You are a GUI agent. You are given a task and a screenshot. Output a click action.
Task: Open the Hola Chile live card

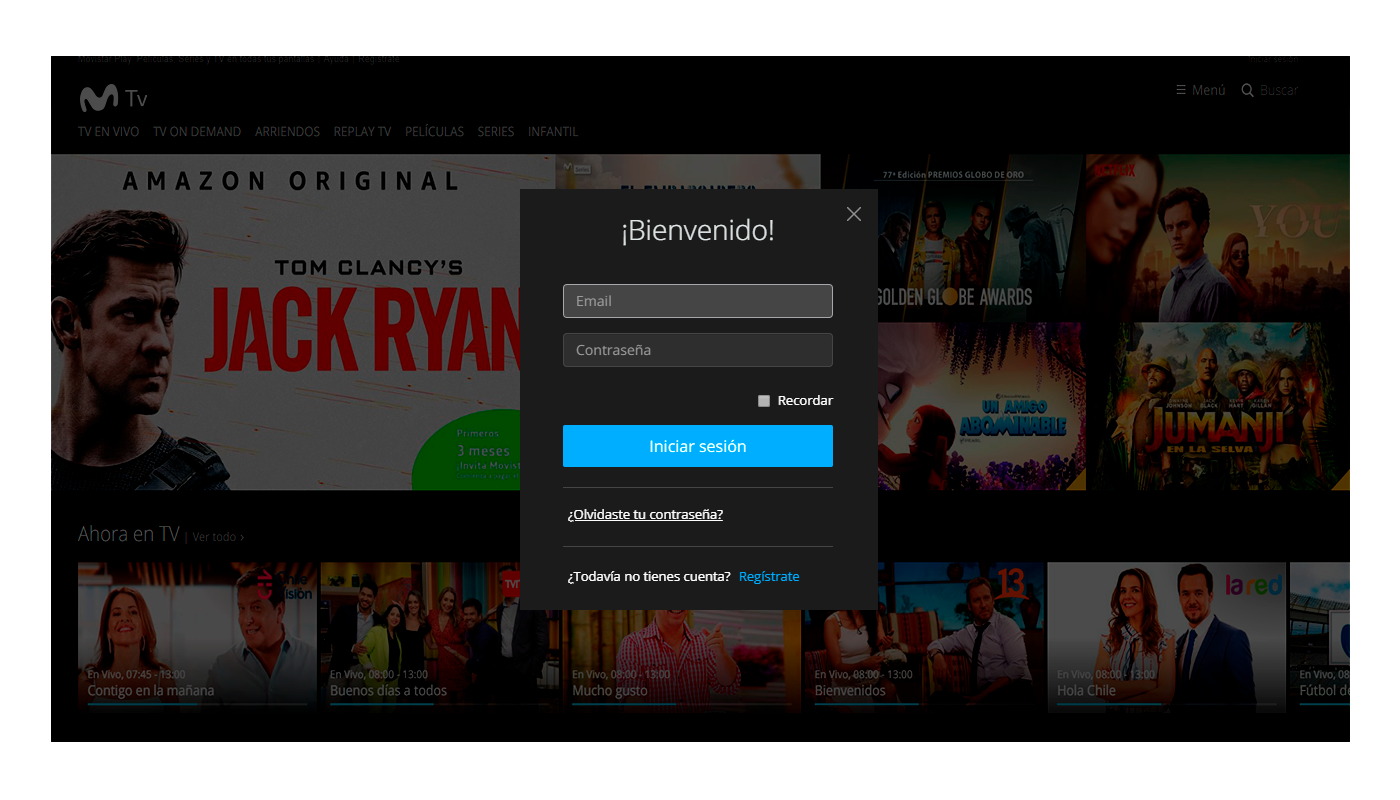(x=1167, y=637)
